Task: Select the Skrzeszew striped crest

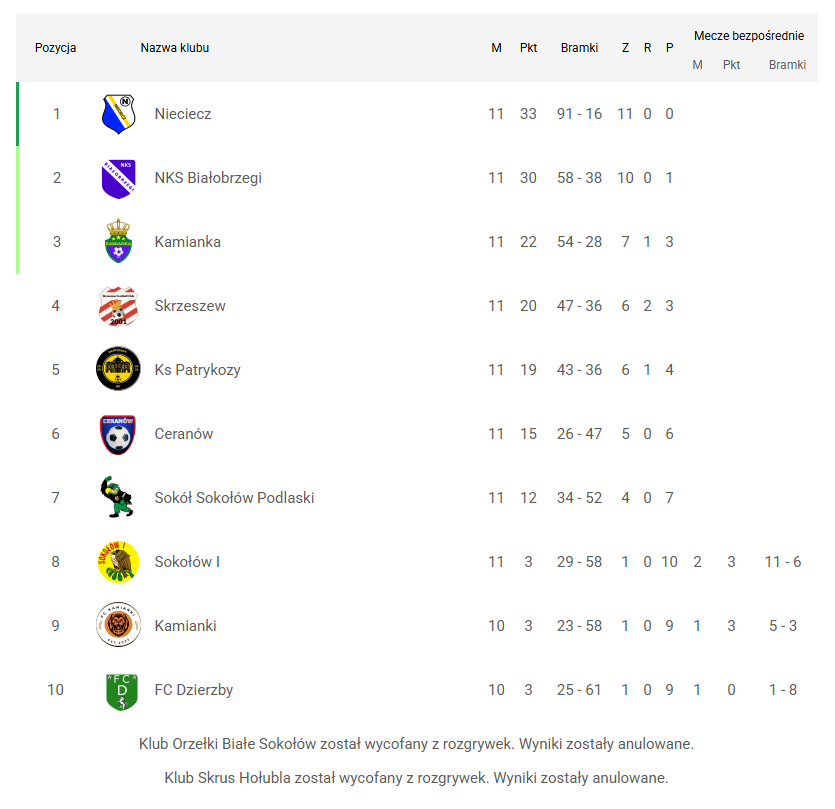Action: [118, 306]
